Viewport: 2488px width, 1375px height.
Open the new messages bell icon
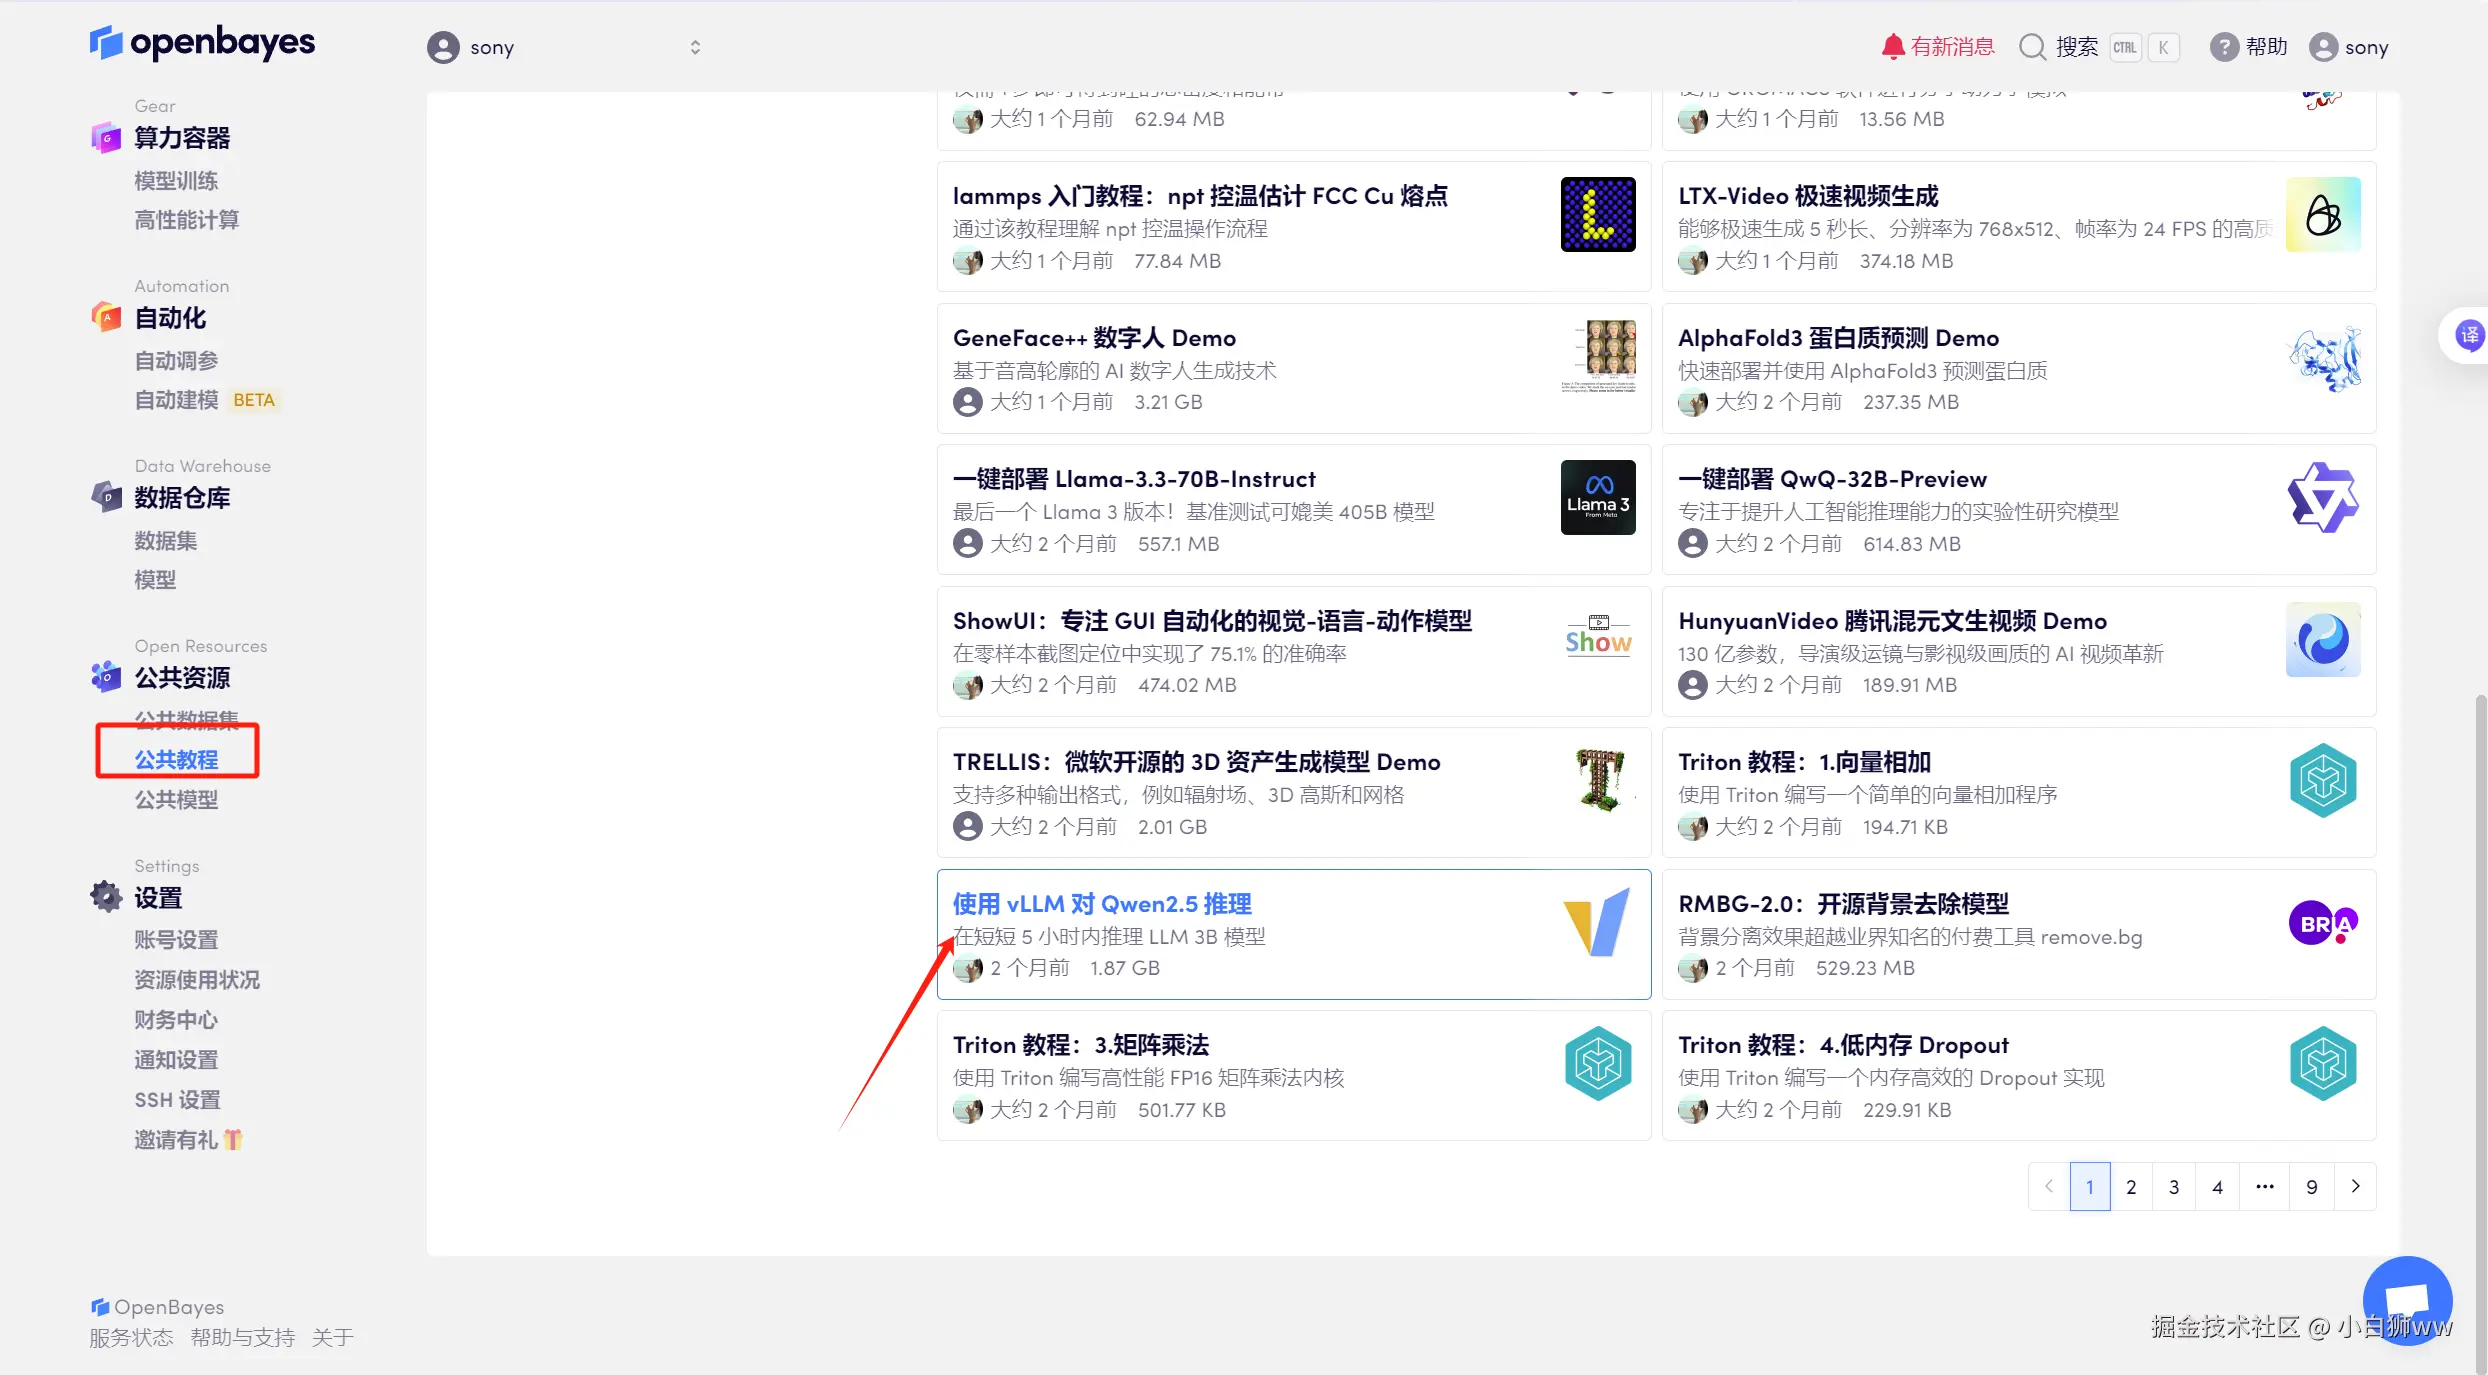1892,47
